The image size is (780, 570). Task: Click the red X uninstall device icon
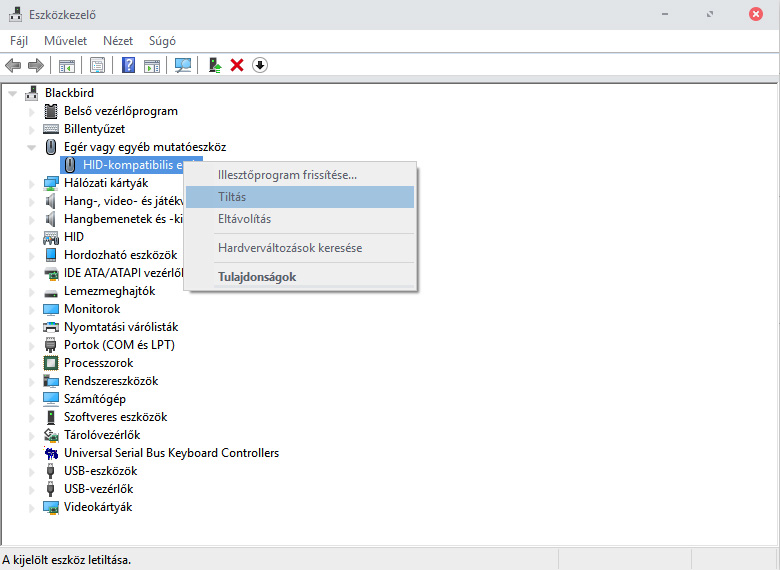click(x=237, y=65)
